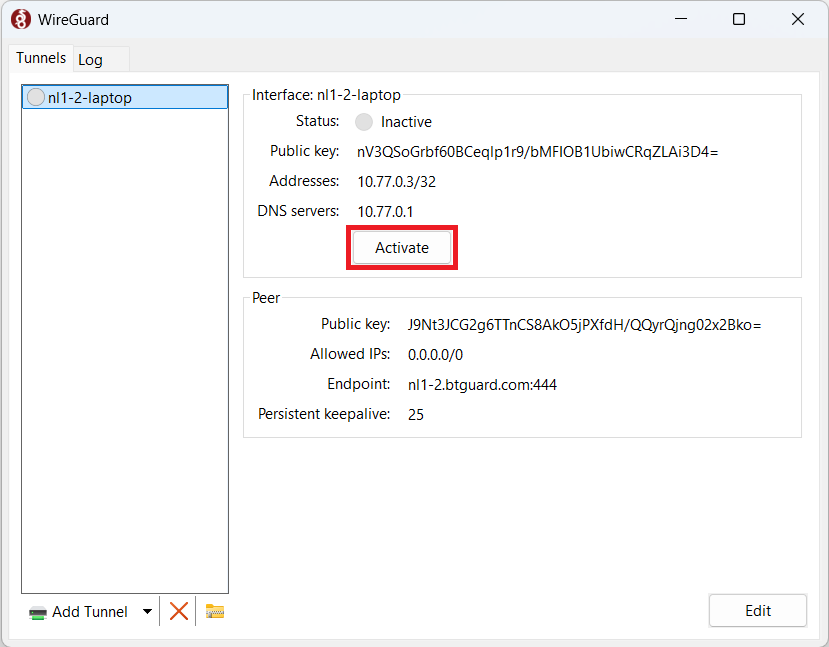Click status circle beside nl1-2-laptop in list
Screen dimensions: 829x647
point(36,97)
